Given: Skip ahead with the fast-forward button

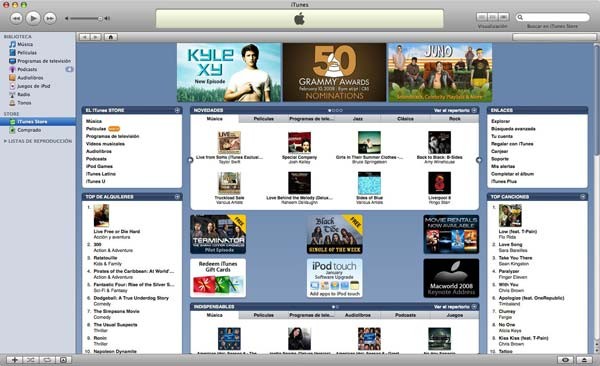Looking at the screenshot, I should (50, 18).
